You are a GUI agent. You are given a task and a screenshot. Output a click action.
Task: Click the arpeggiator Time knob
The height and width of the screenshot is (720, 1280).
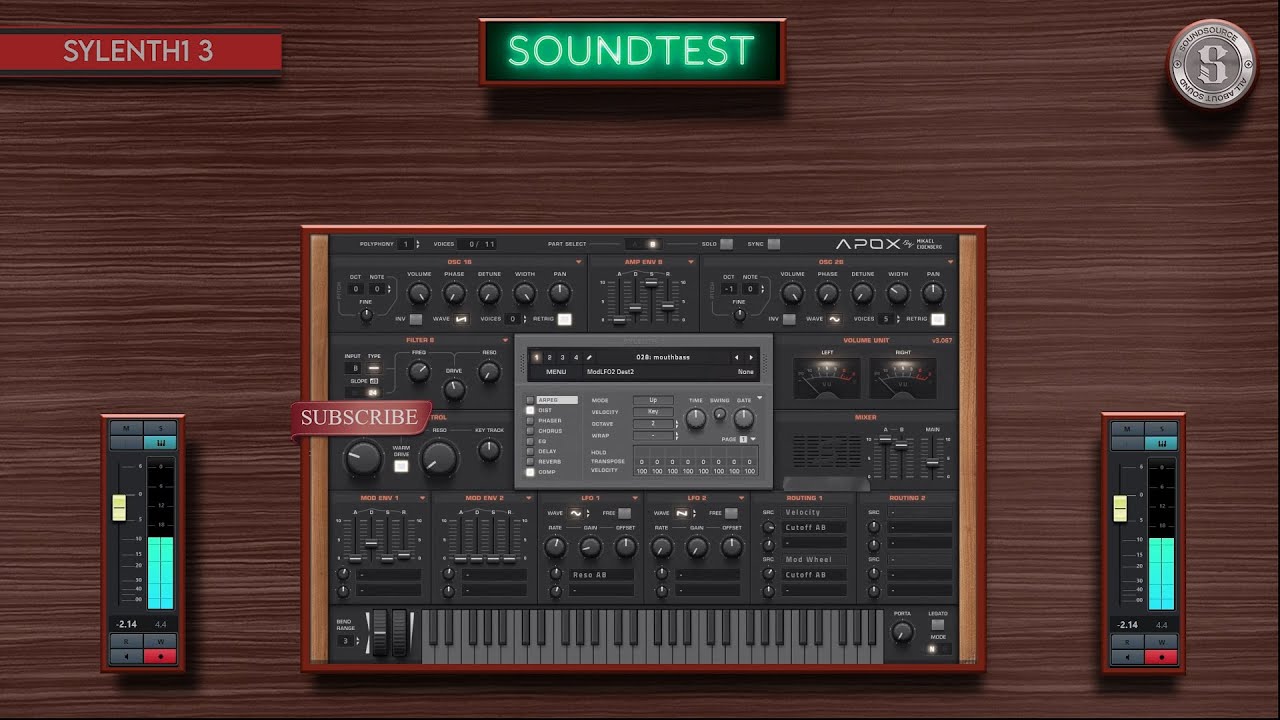tap(696, 418)
